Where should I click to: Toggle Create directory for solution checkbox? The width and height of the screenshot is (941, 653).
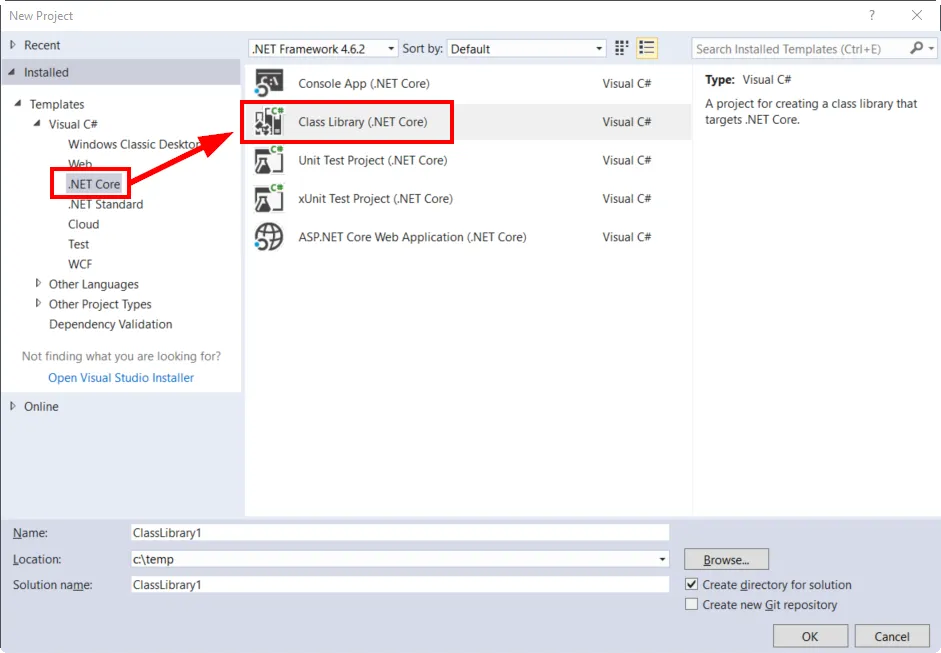click(692, 584)
